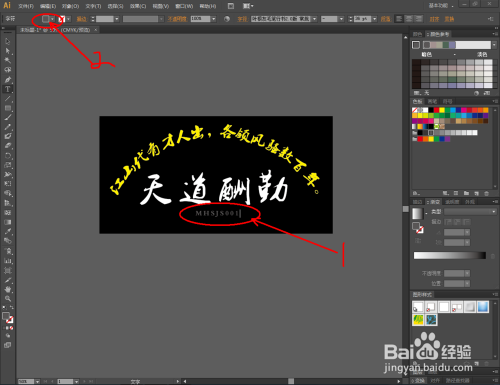Open the 编辑(E) menu
This screenshot has width=500, height=385.
click(x=48, y=6)
